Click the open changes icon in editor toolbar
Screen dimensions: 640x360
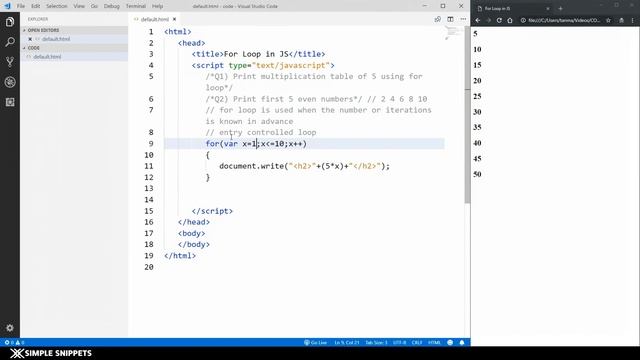tap(438, 19)
